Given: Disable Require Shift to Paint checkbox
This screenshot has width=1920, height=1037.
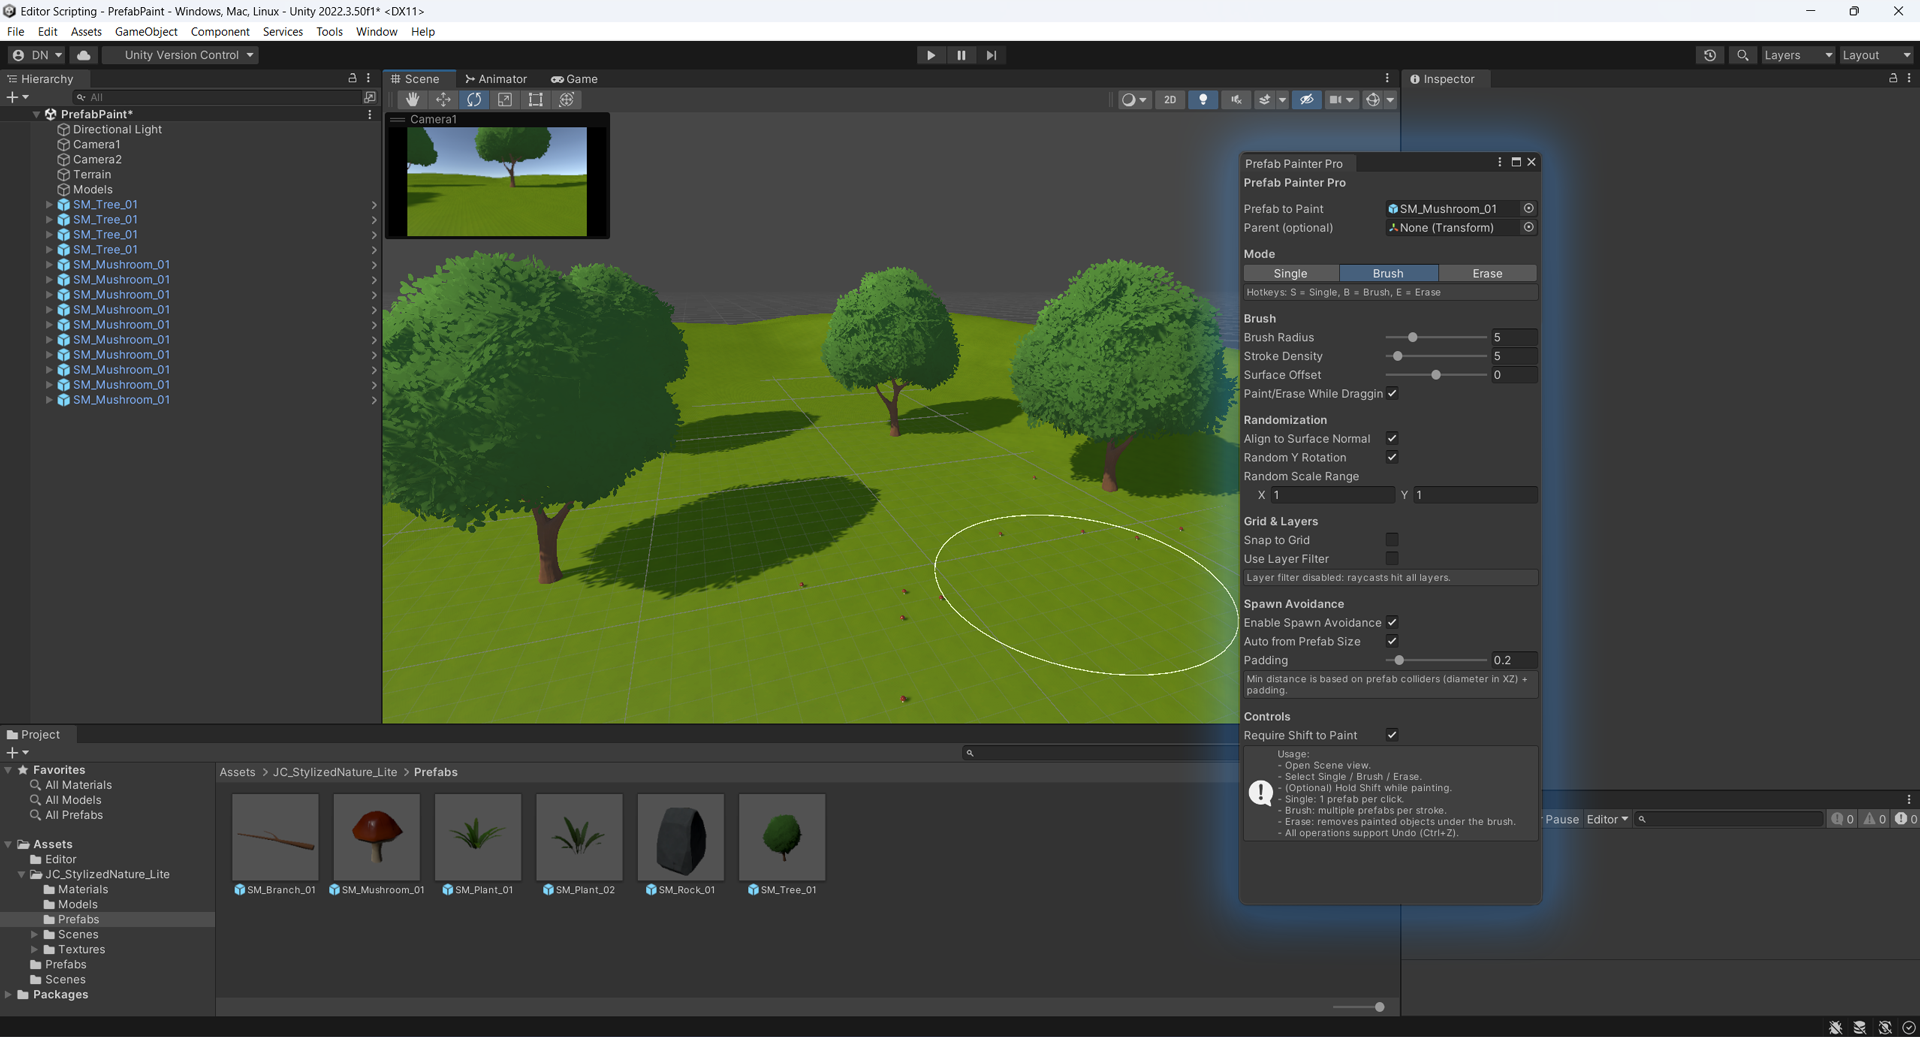Looking at the screenshot, I should [1392, 735].
